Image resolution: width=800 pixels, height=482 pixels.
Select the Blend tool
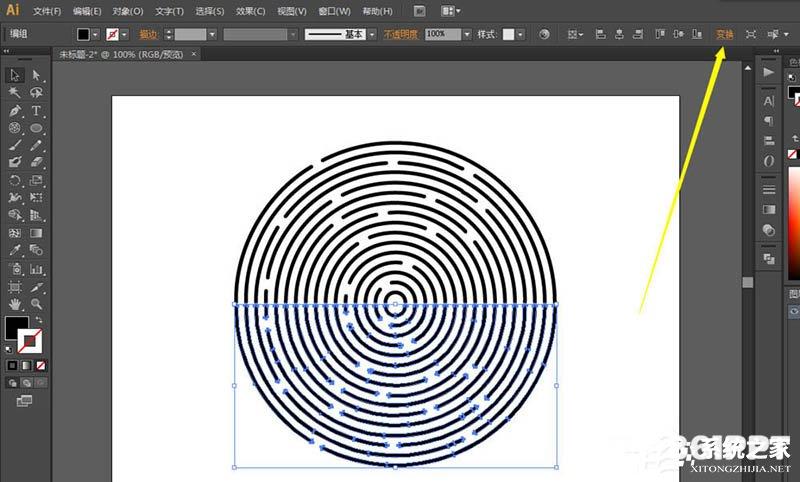(36, 250)
